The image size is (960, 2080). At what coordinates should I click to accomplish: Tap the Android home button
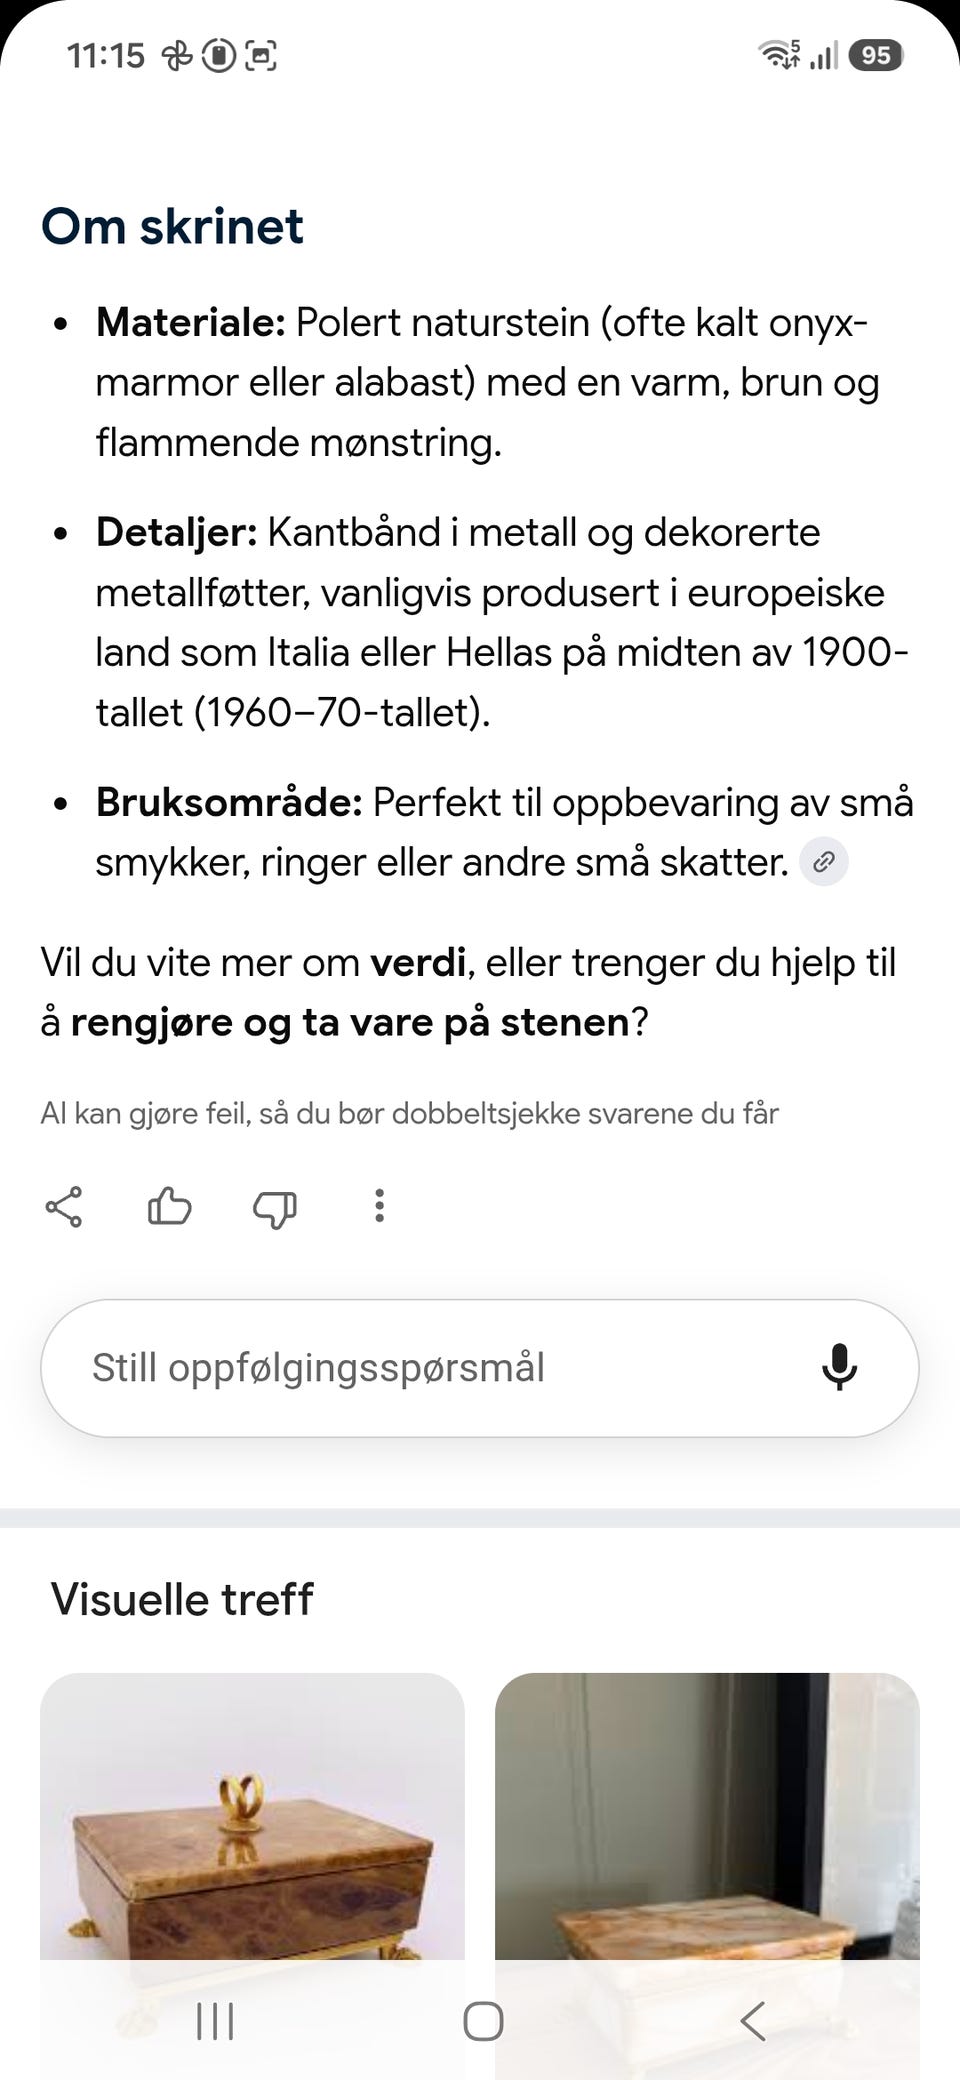click(483, 2021)
